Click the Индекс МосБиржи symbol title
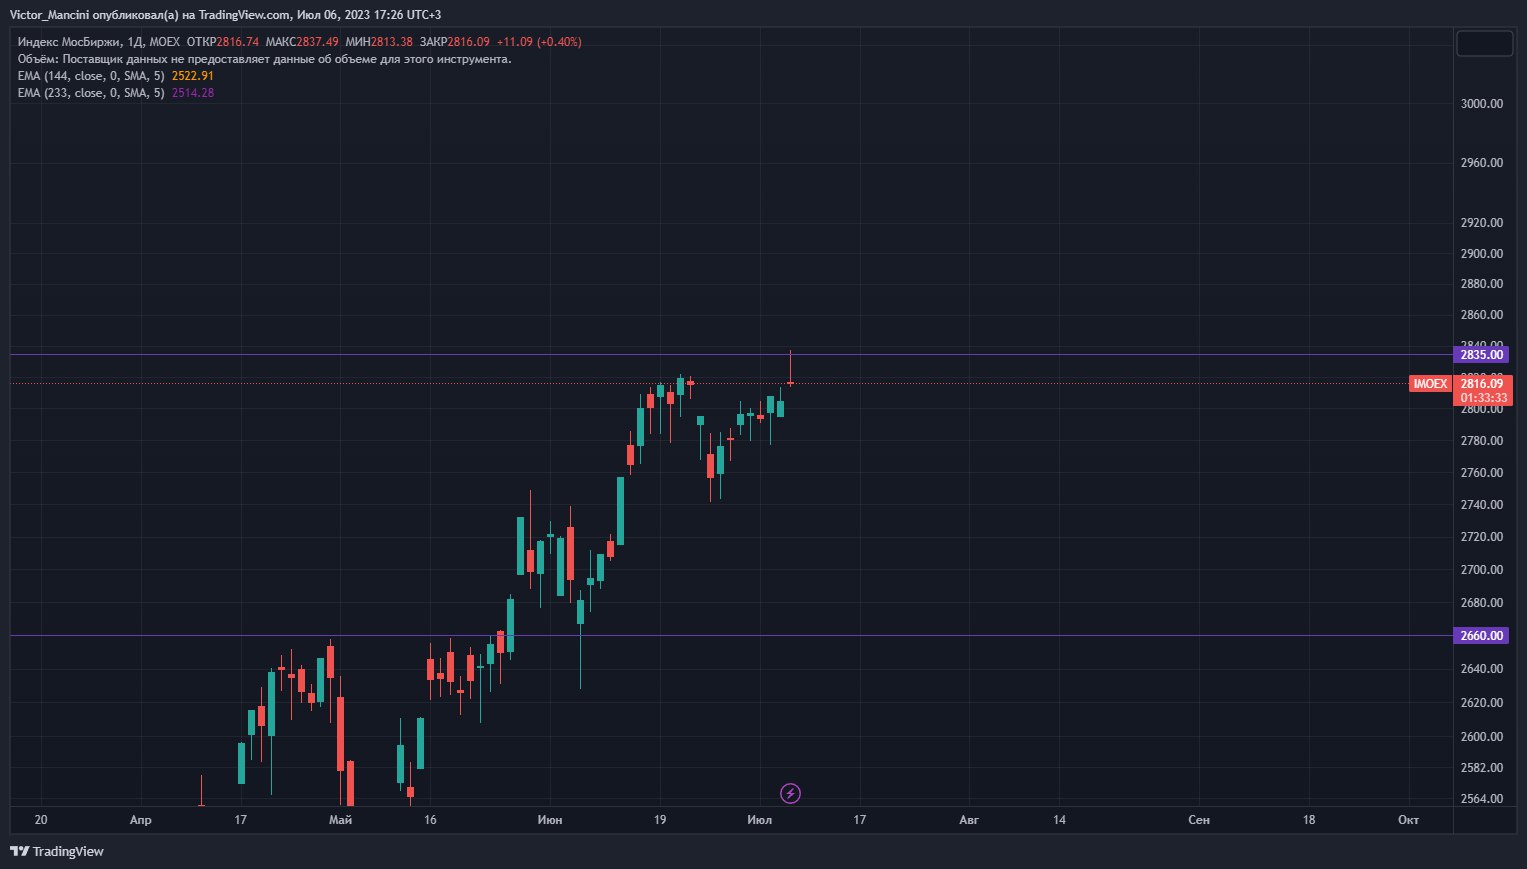1527x869 pixels. [x=68, y=42]
